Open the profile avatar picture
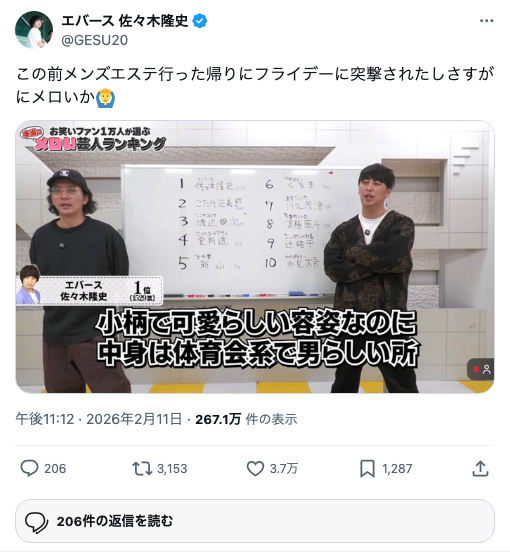Screen dimensions: 510x552 [34, 30]
